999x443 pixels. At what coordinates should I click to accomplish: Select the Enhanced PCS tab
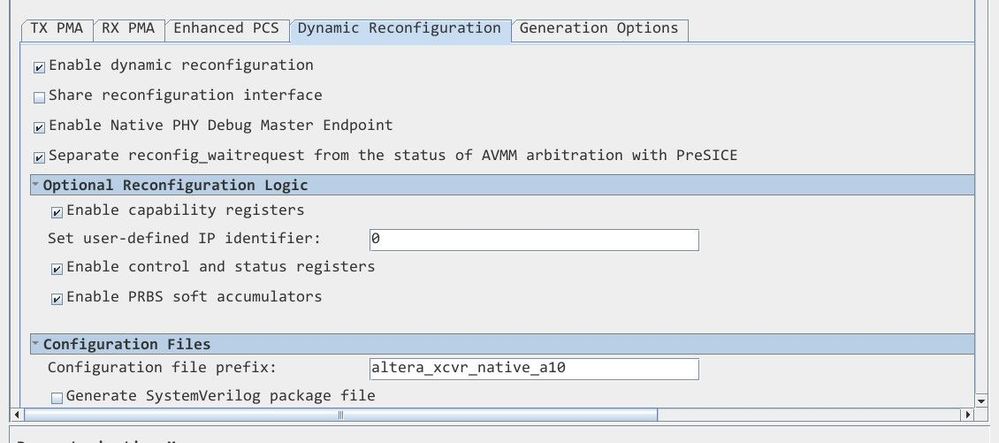[226, 28]
